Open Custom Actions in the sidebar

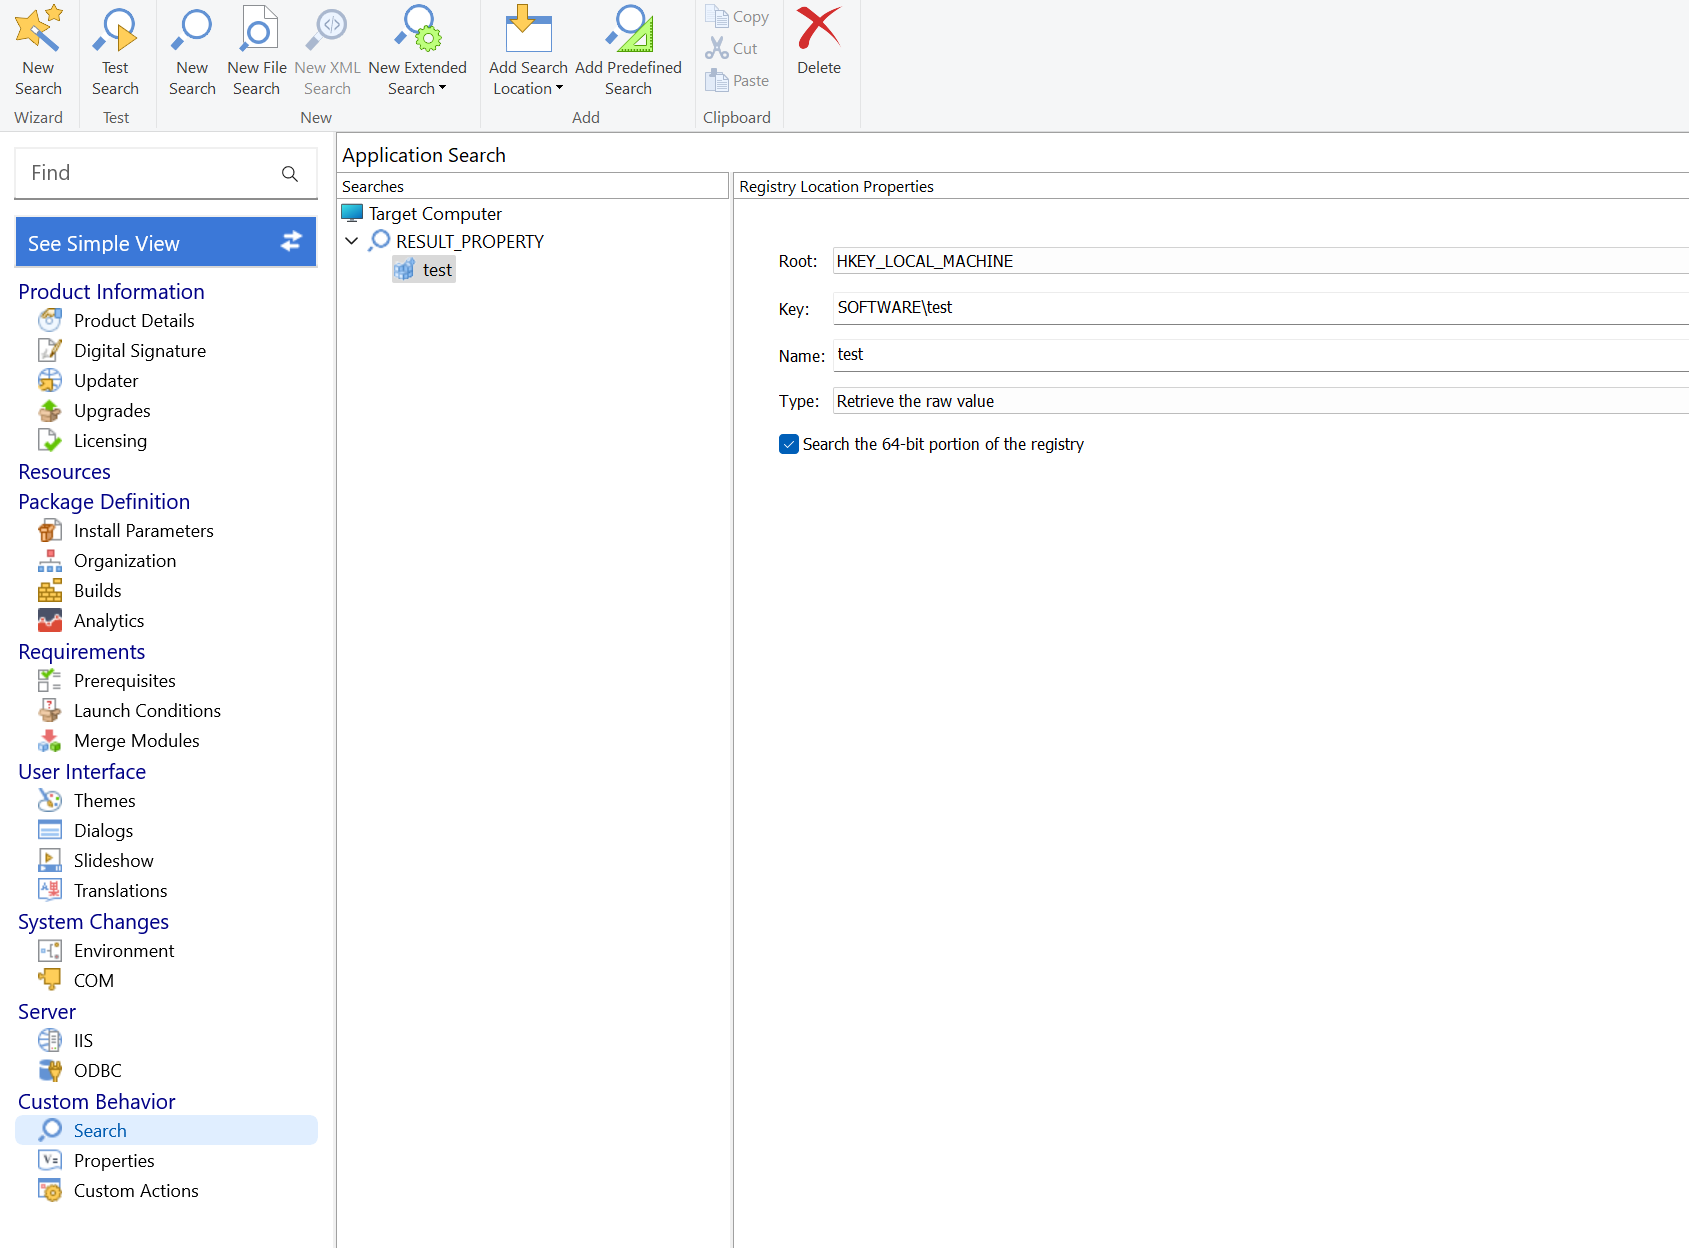pyautogui.click(x=136, y=1191)
